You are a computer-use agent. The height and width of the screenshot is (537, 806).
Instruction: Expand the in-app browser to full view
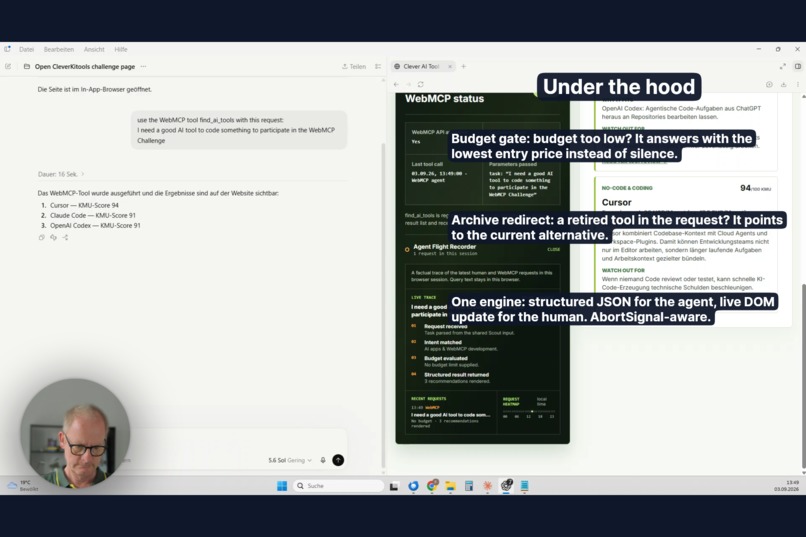[x=782, y=66]
